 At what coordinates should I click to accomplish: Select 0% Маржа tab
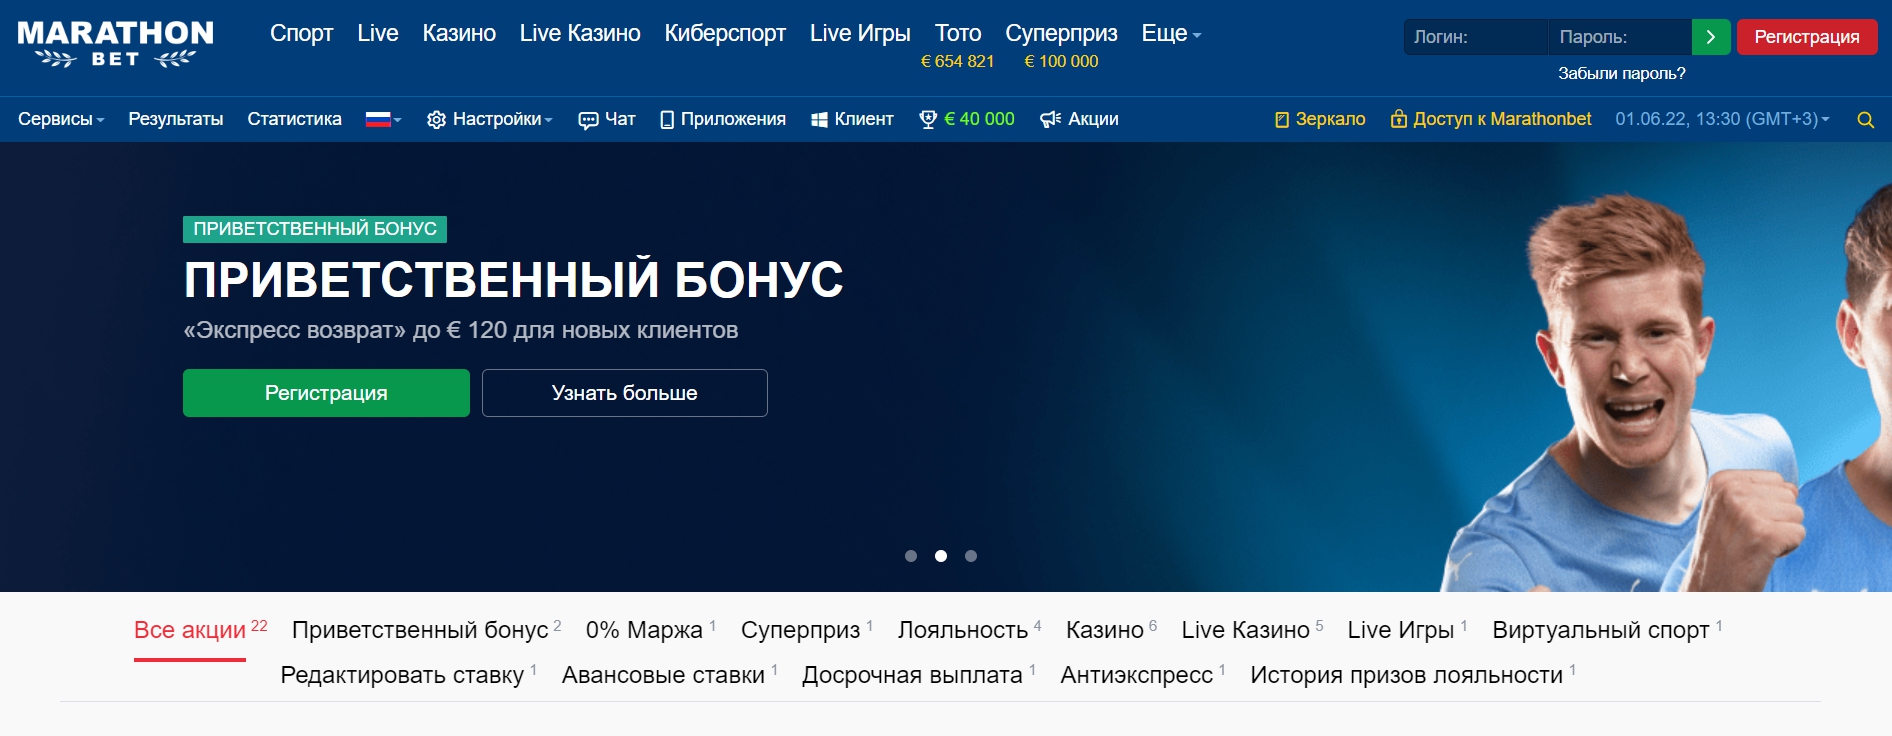pyautogui.click(x=650, y=630)
